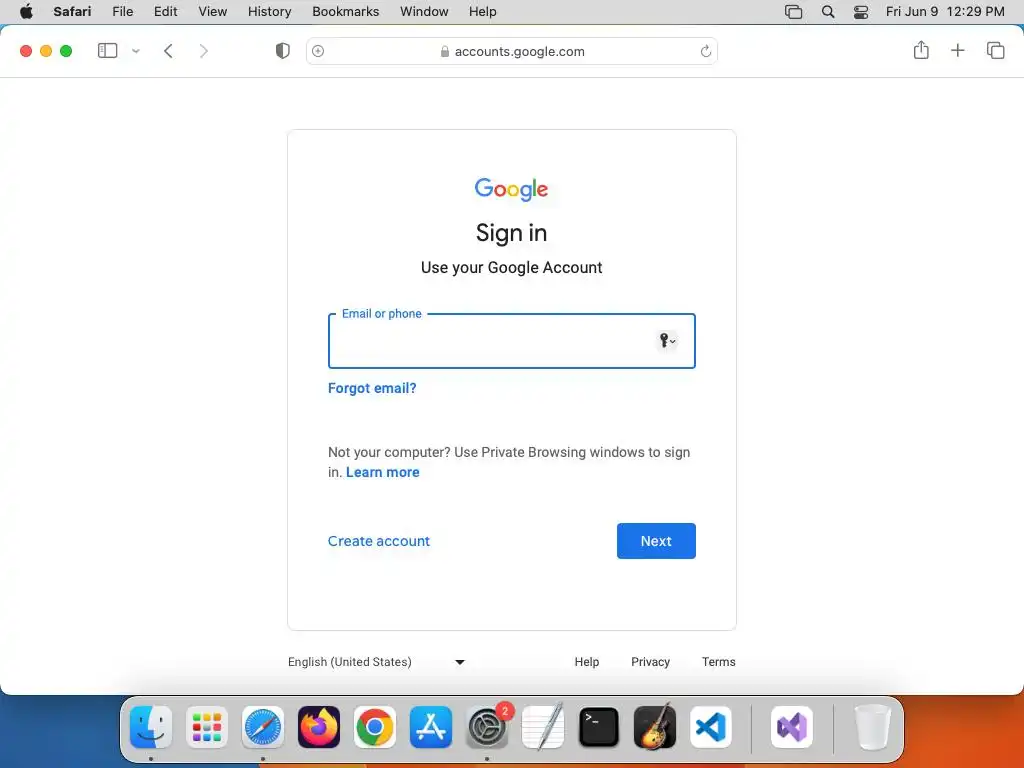Reload the page with the refresh icon
Screen dimensions: 1024x768
(x=705, y=51)
